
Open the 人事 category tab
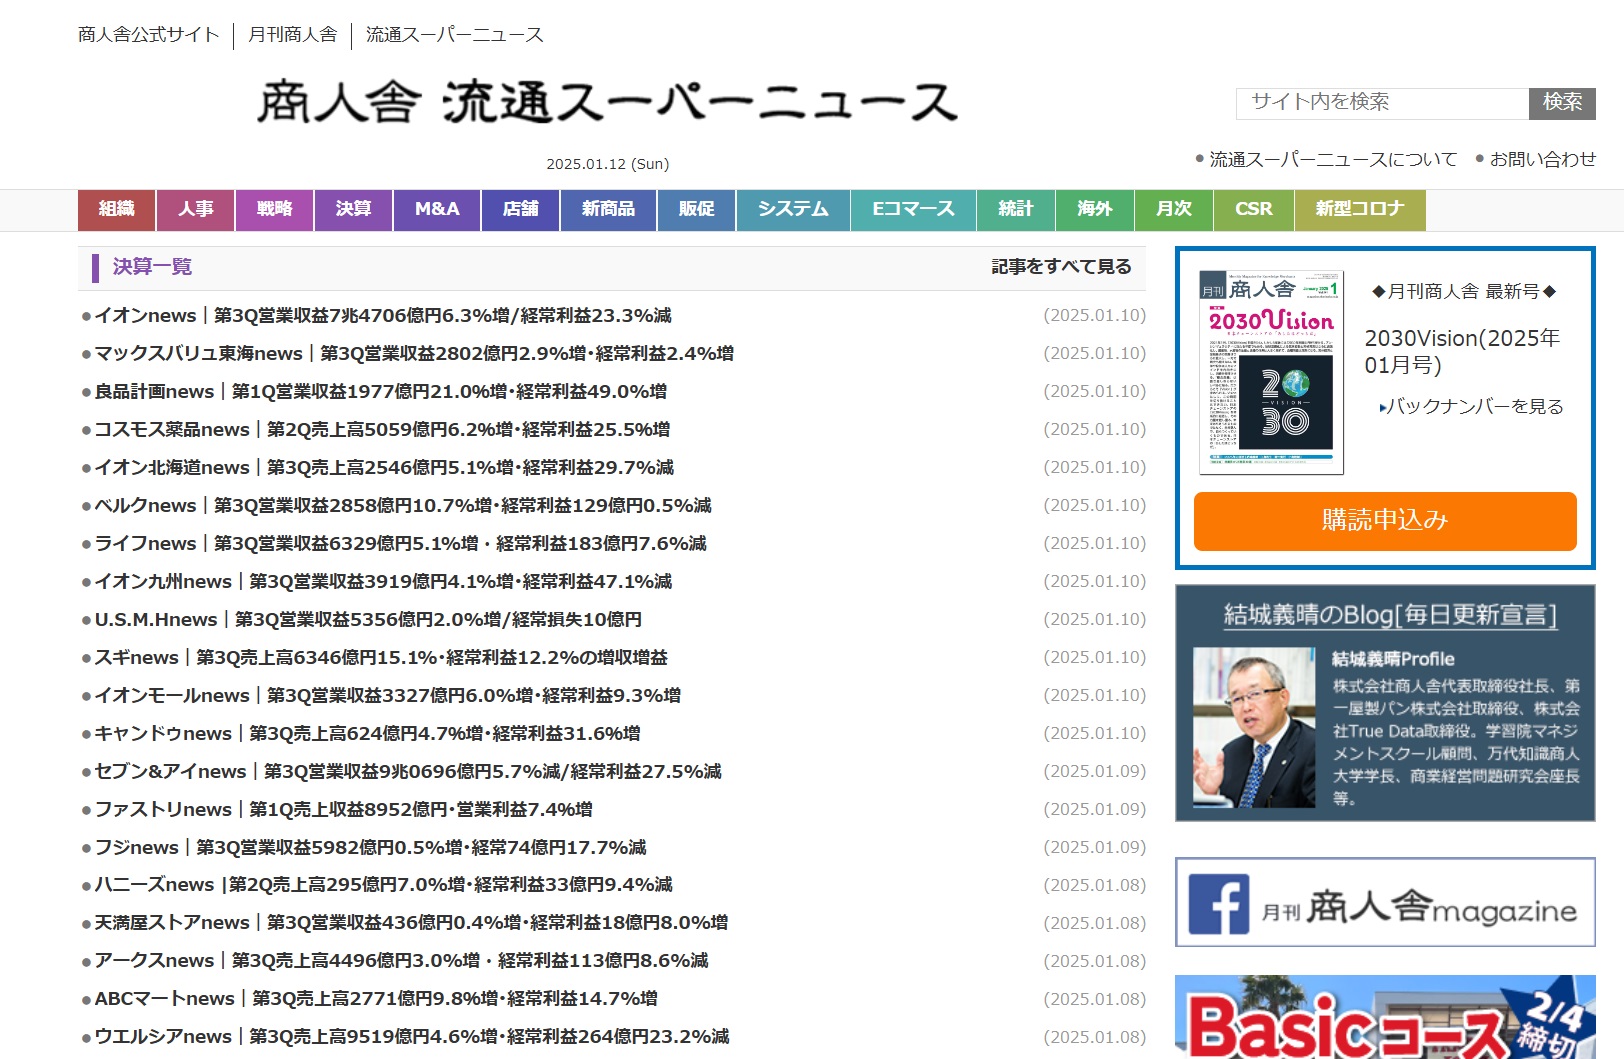tap(196, 210)
